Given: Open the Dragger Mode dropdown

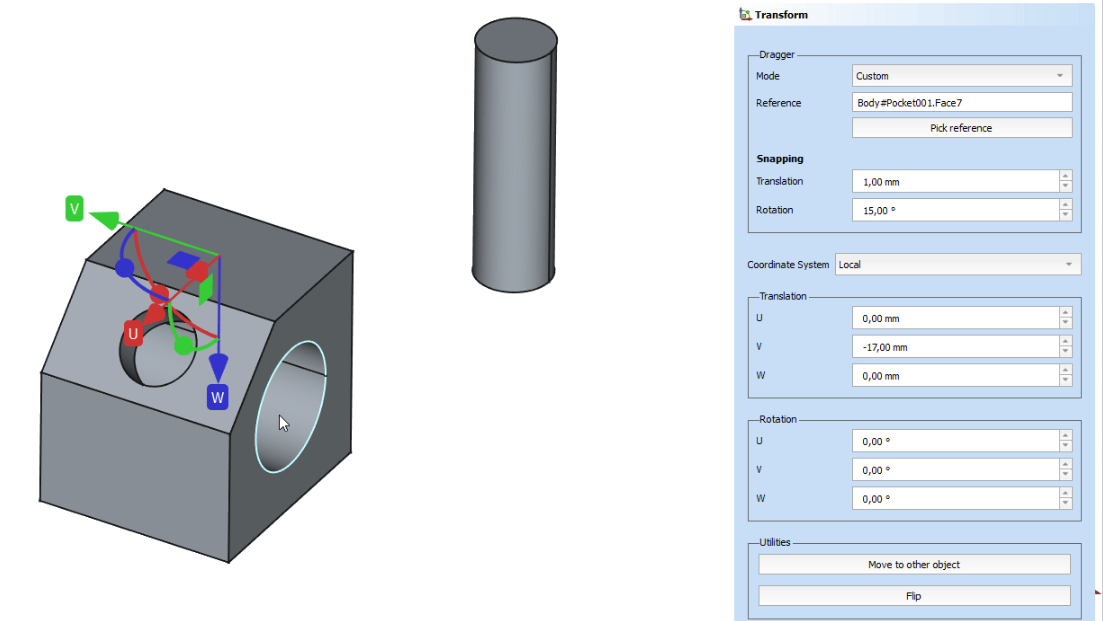Looking at the screenshot, I should coord(962,76).
